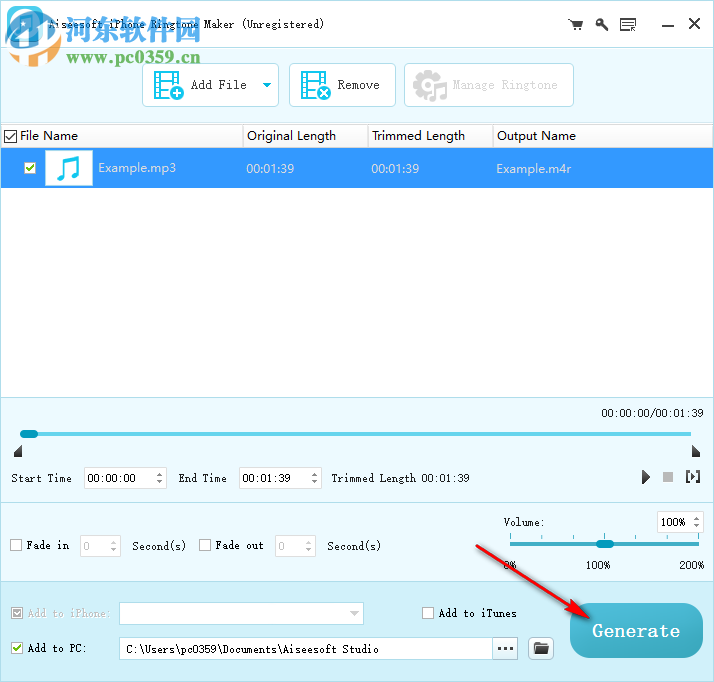This screenshot has height=682, width=714.
Task: Click the original length 00:01:39 cell
Action: point(270,169)
